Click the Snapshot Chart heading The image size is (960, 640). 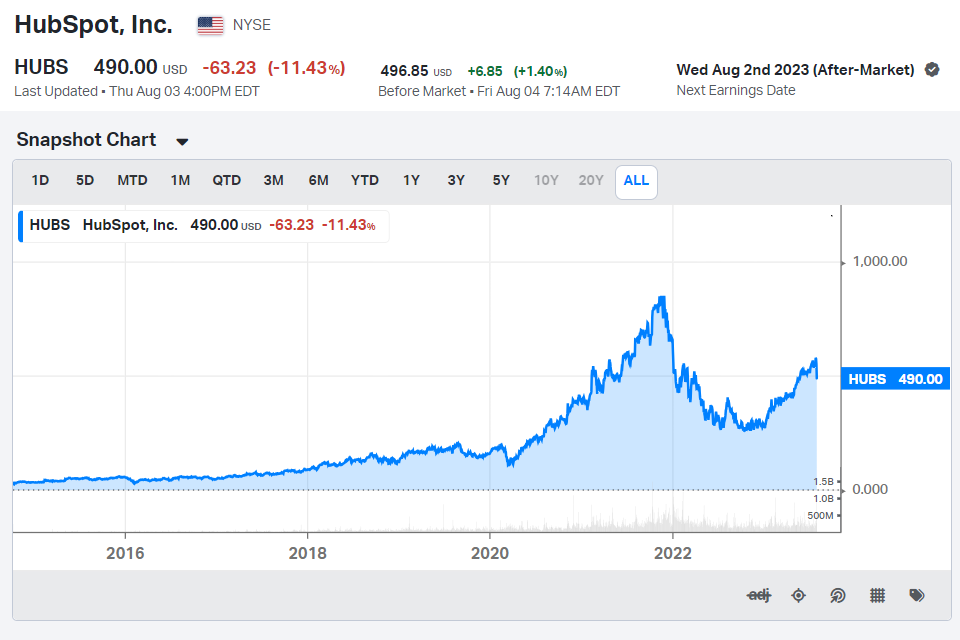point(86,140)
